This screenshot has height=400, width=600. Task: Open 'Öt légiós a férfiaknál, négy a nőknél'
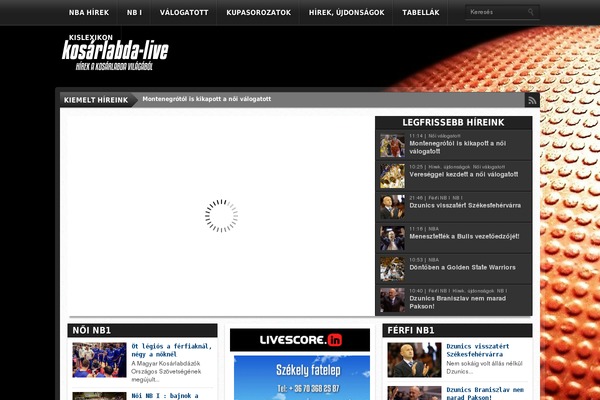tap(171, 350)
